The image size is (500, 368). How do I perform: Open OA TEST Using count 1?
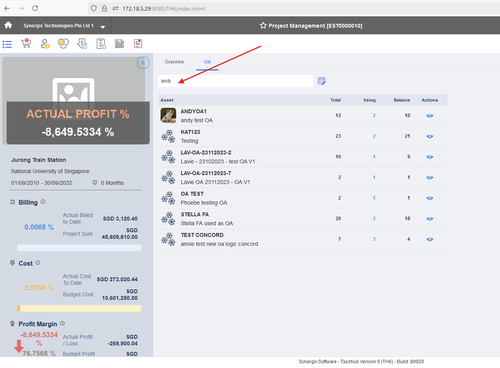point(374,198)
